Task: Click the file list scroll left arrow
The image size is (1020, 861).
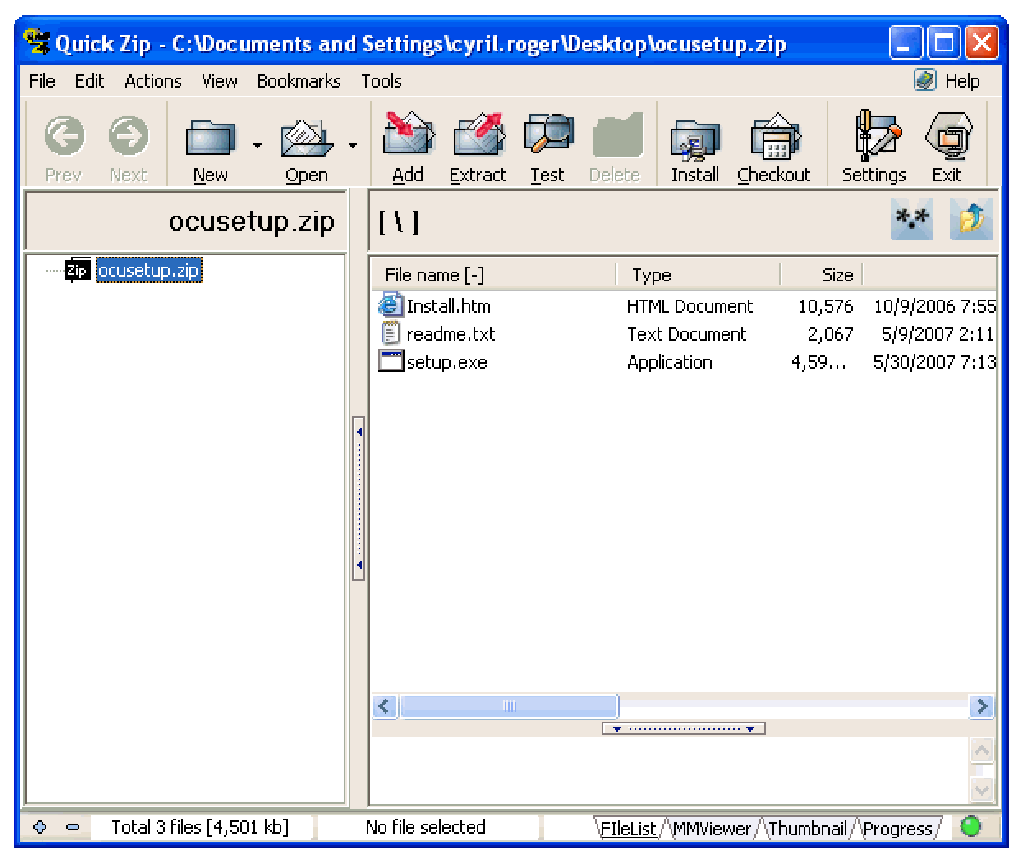Action: (384, 706)
